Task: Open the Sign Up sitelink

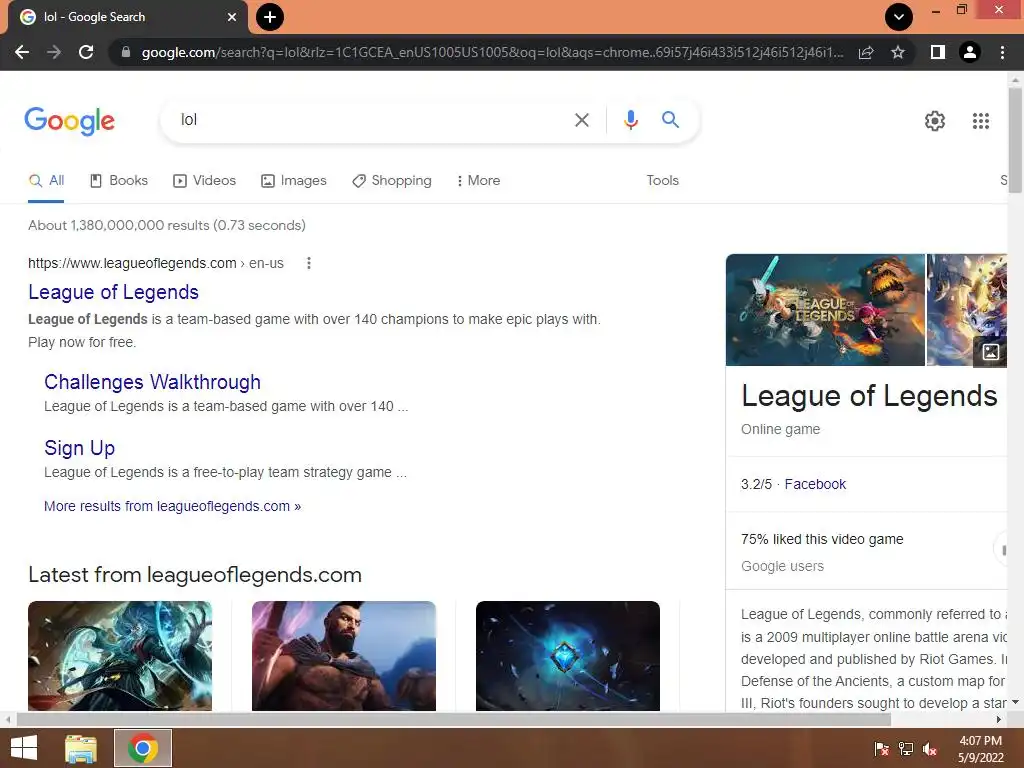Action: pyautogui.click(x=80, y=448)
